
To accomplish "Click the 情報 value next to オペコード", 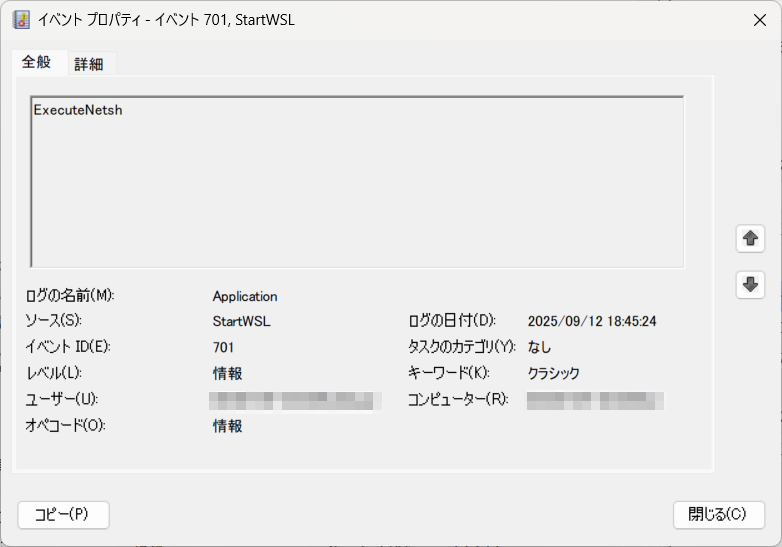I will coord(227,426).
